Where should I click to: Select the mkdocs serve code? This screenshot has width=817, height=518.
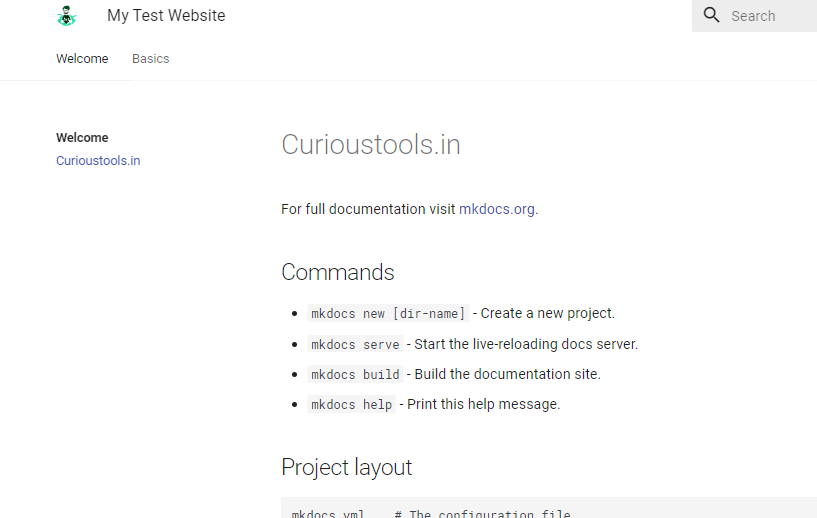pos(355,344)
